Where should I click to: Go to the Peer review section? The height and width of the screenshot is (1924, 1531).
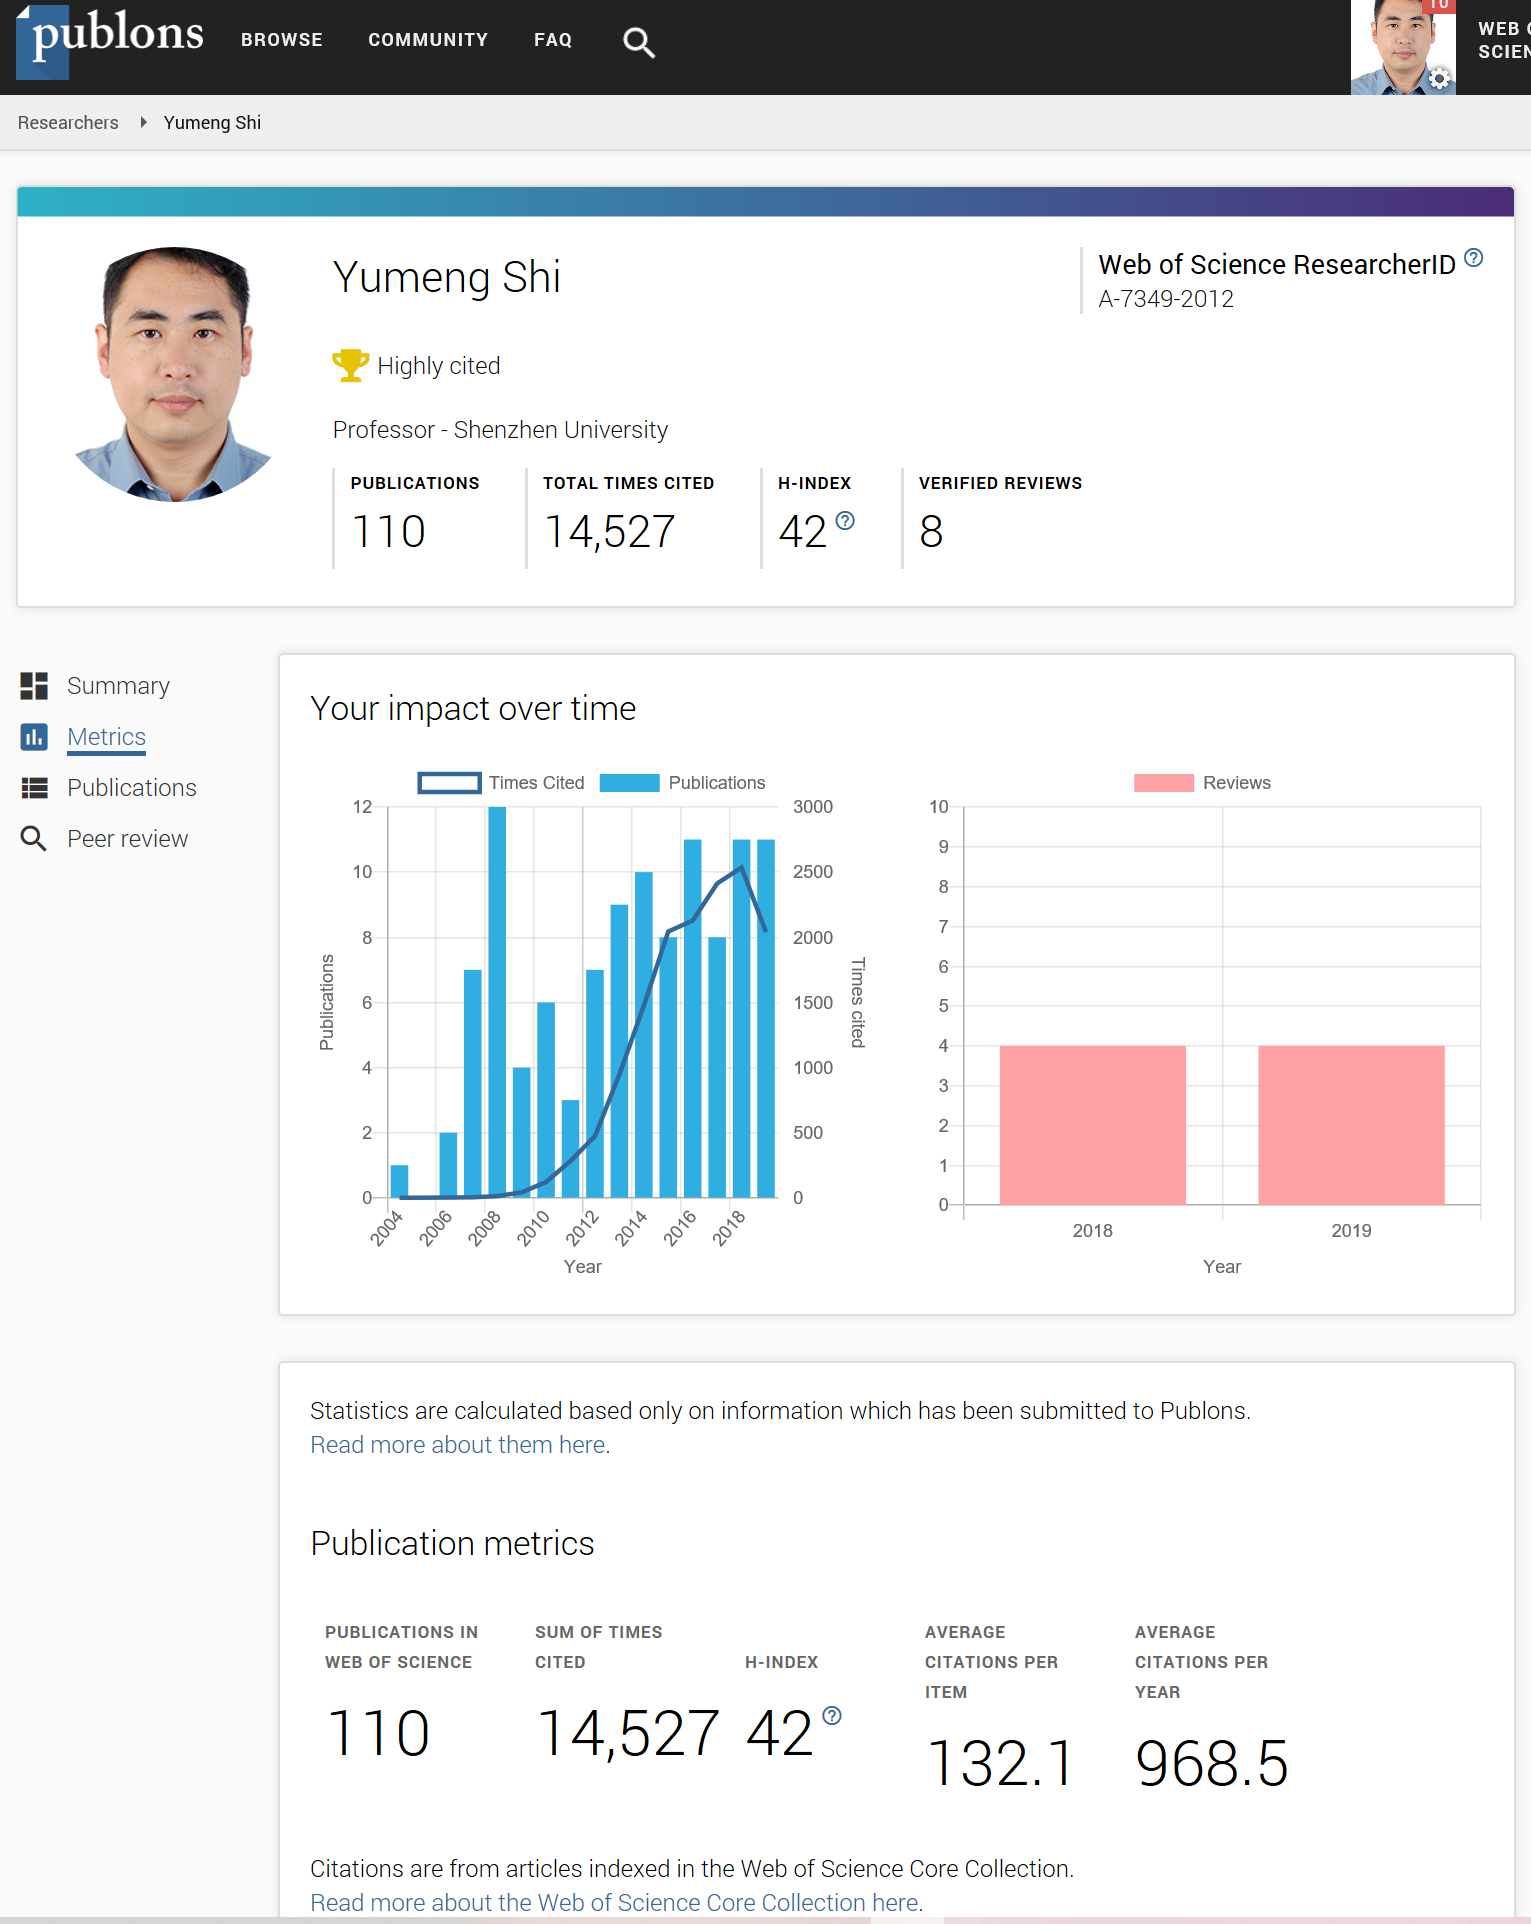point(127,839)
